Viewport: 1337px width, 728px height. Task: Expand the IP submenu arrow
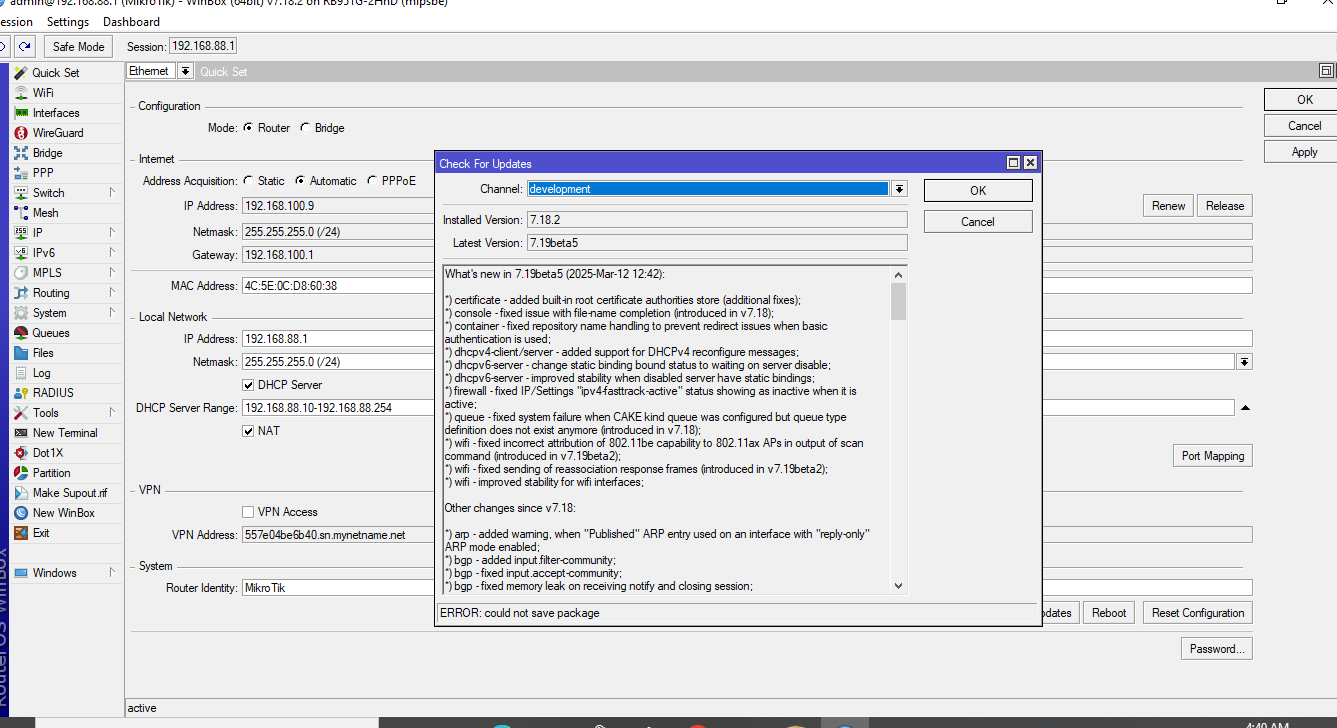[112, 233]
